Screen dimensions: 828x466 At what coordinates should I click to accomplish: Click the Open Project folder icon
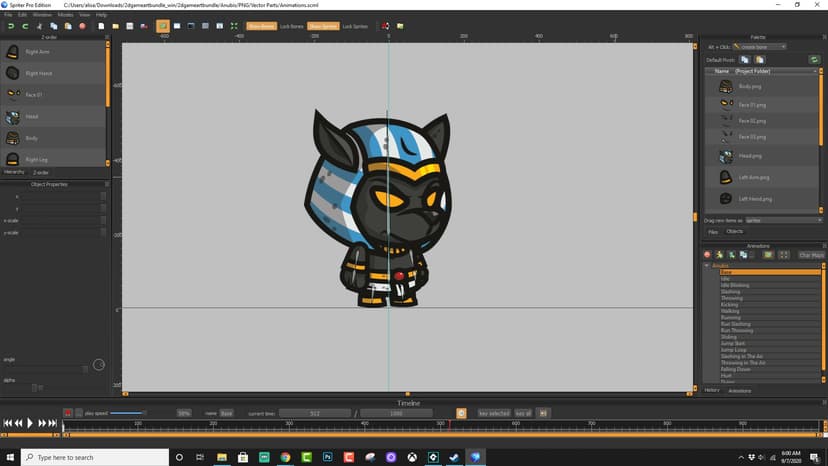pos(115,26)
